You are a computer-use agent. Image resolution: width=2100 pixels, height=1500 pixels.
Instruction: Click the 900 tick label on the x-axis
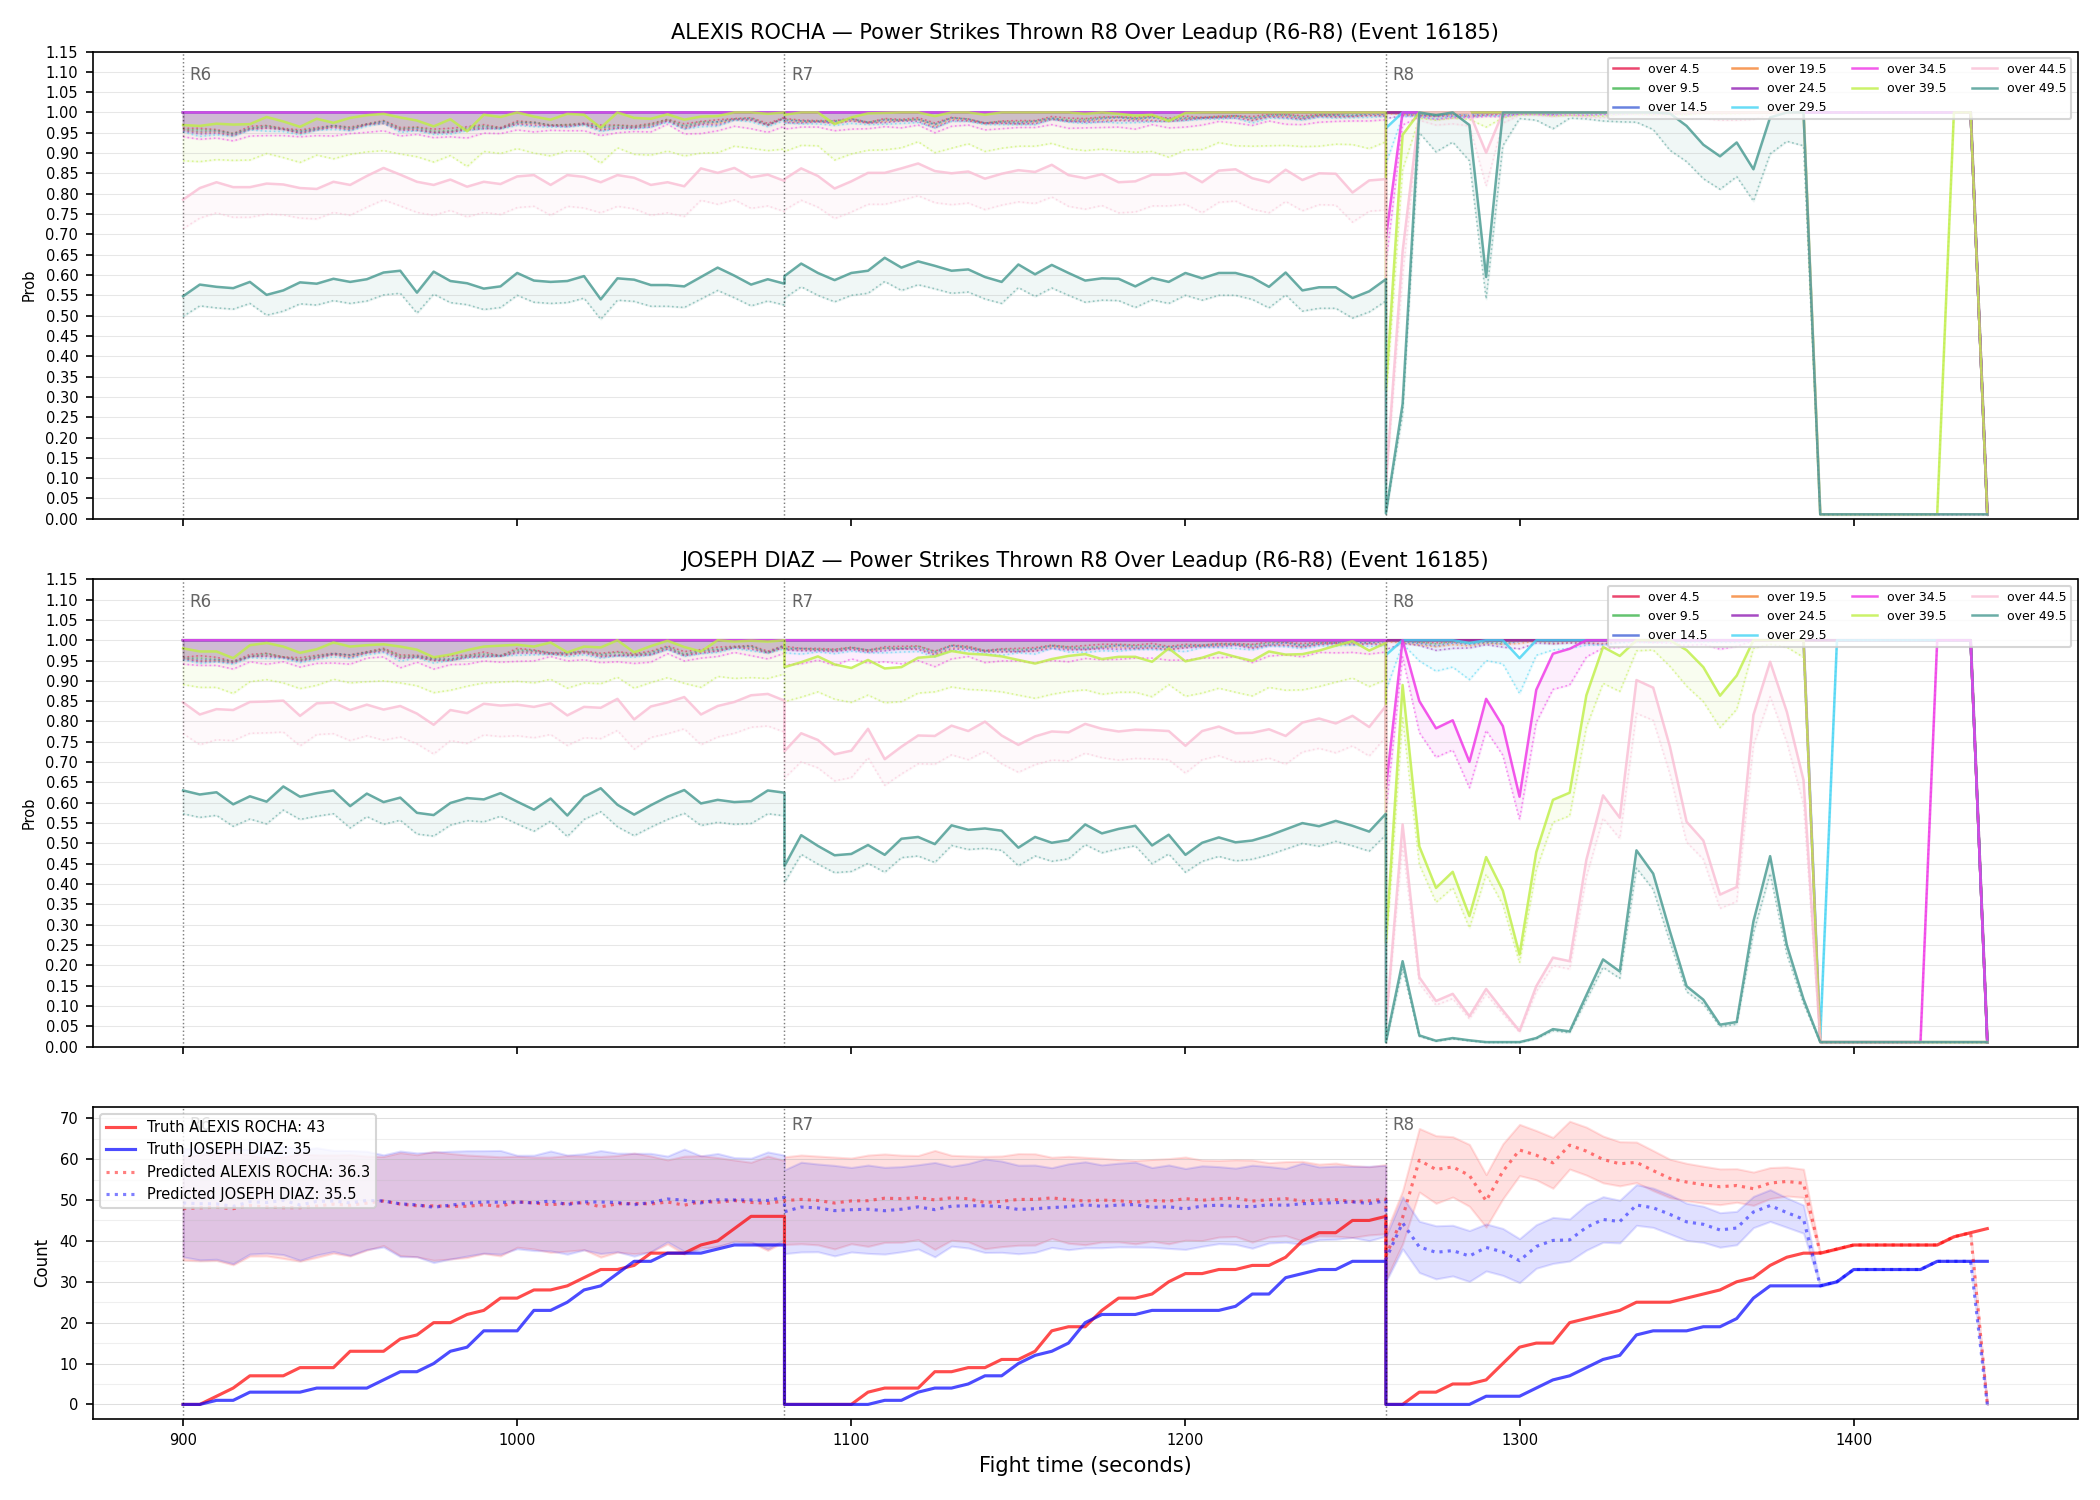tap(182, 1440)
